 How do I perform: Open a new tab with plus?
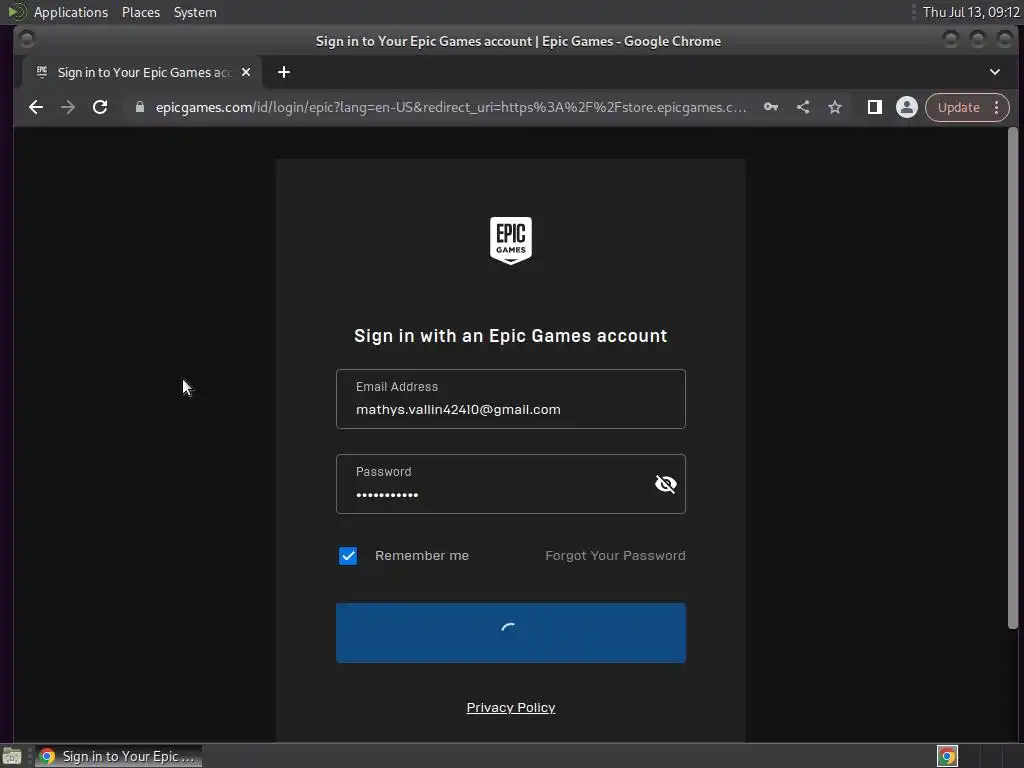(x=283, y=72)
